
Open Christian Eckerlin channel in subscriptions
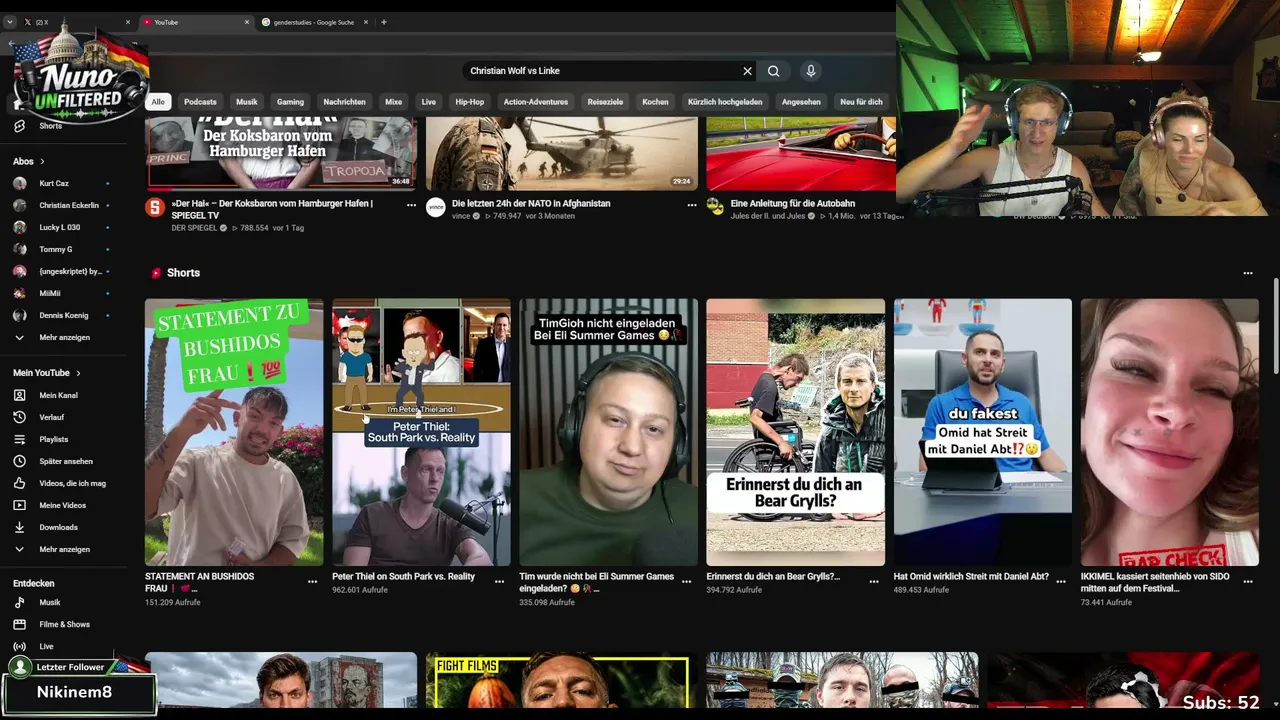tap(60, 205)
